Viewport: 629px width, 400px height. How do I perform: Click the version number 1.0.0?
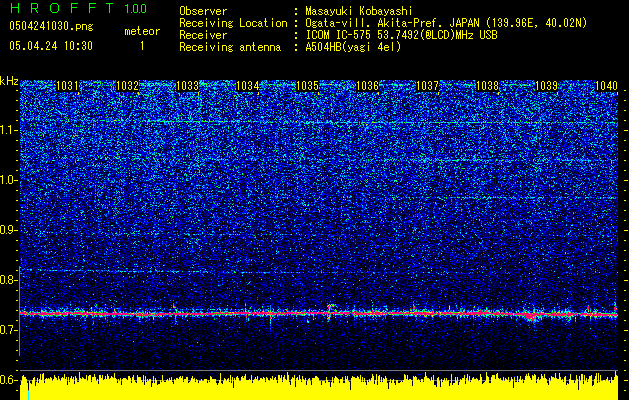[x=136, y=9]
